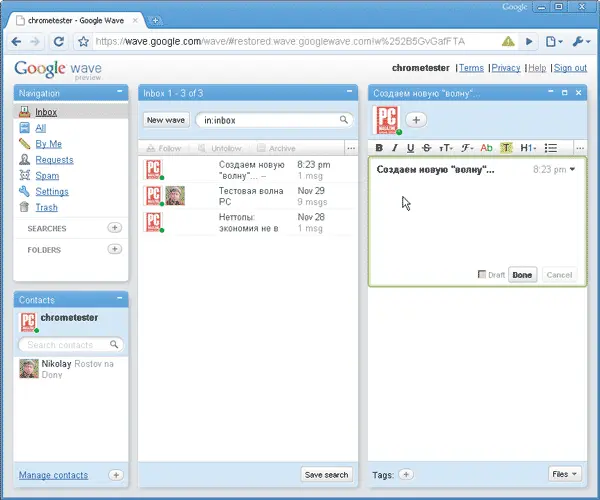Add a participant to the wave with plus button
600x500 pixels.
[x=416, y=120]
